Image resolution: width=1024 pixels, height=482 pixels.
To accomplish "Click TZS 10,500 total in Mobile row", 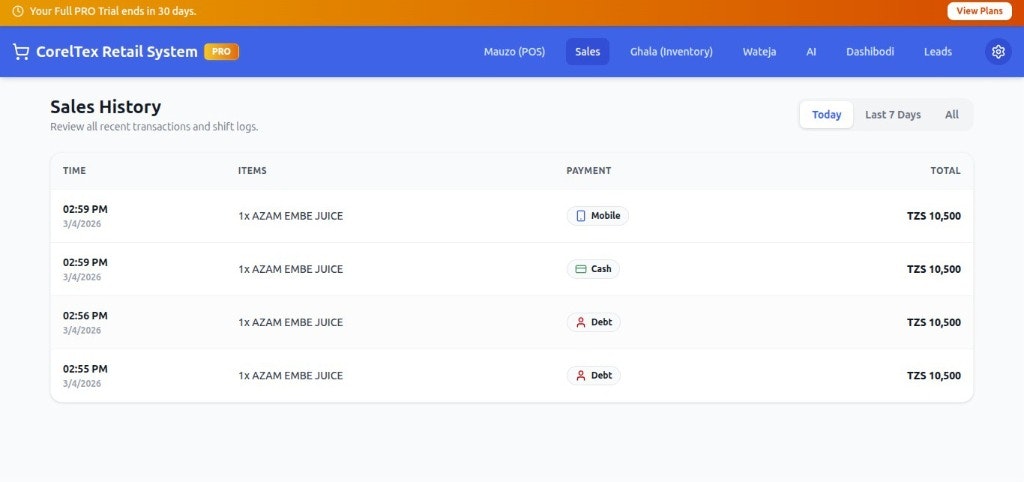I will coord(934,216).
